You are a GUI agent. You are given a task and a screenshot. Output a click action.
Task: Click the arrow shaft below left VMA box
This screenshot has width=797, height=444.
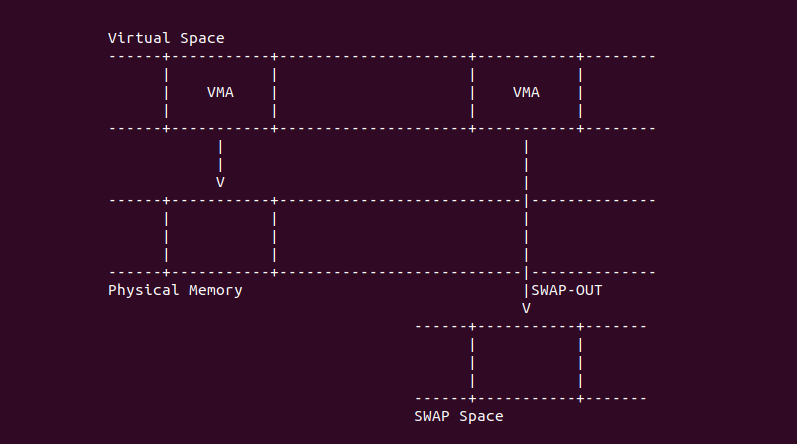click(x=220, y=155)
